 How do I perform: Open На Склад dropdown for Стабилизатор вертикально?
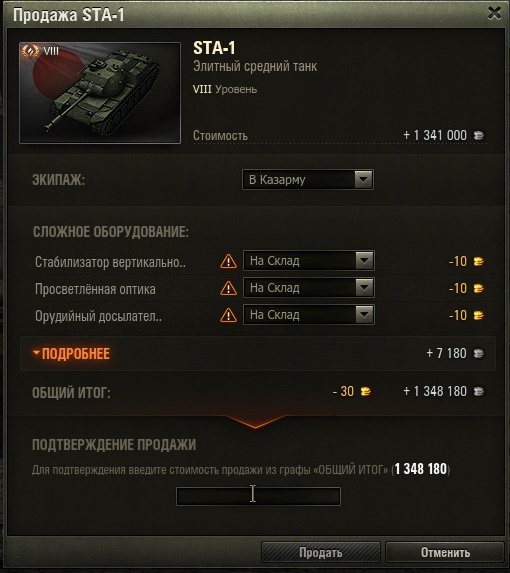click(x=309, y=261)
